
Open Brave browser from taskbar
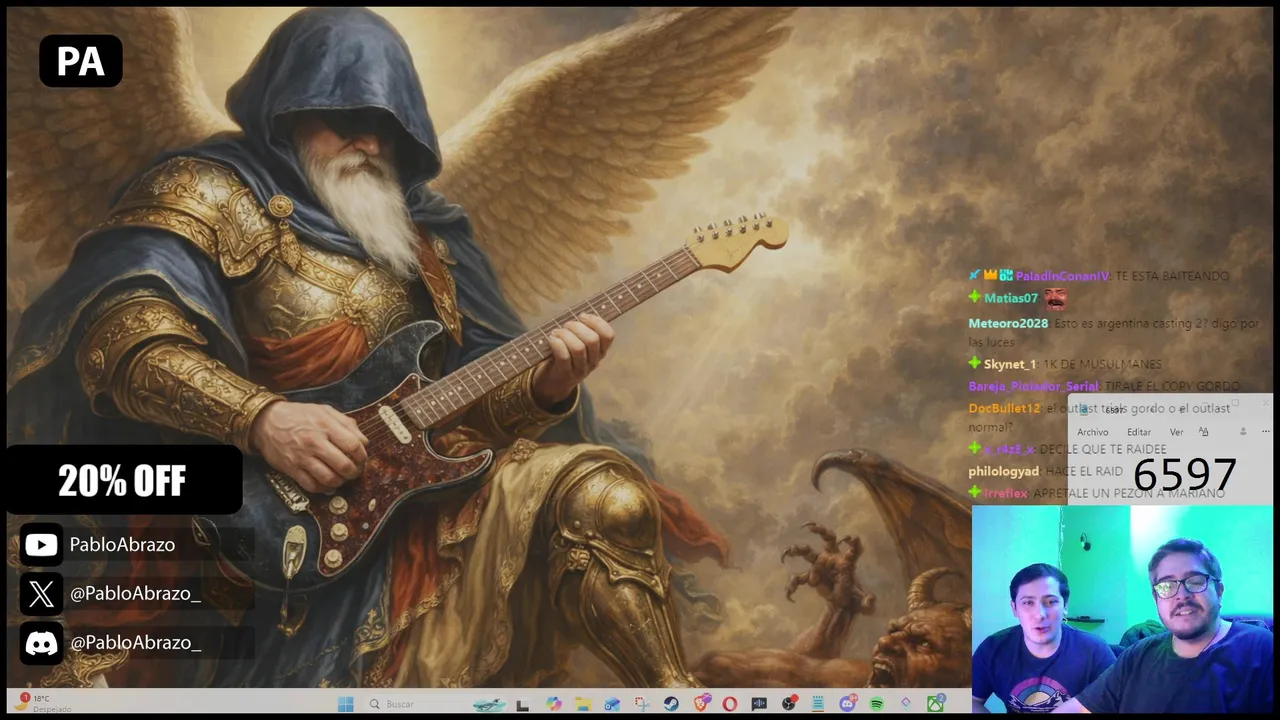[701, 704]
